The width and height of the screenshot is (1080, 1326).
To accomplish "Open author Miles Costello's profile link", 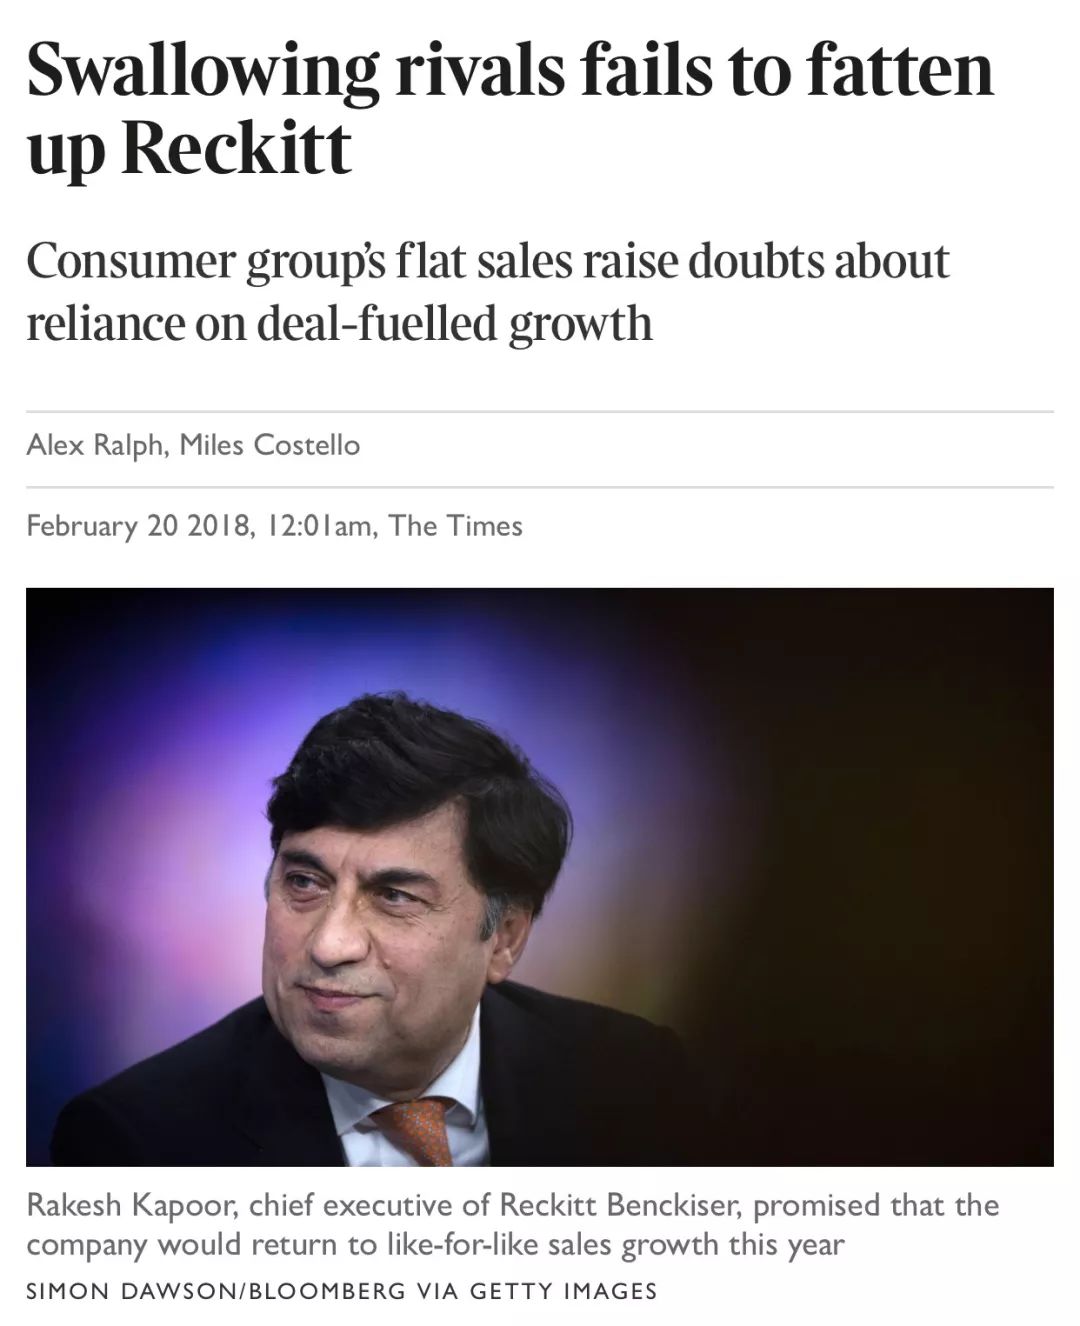I will (x=270, y=444).
